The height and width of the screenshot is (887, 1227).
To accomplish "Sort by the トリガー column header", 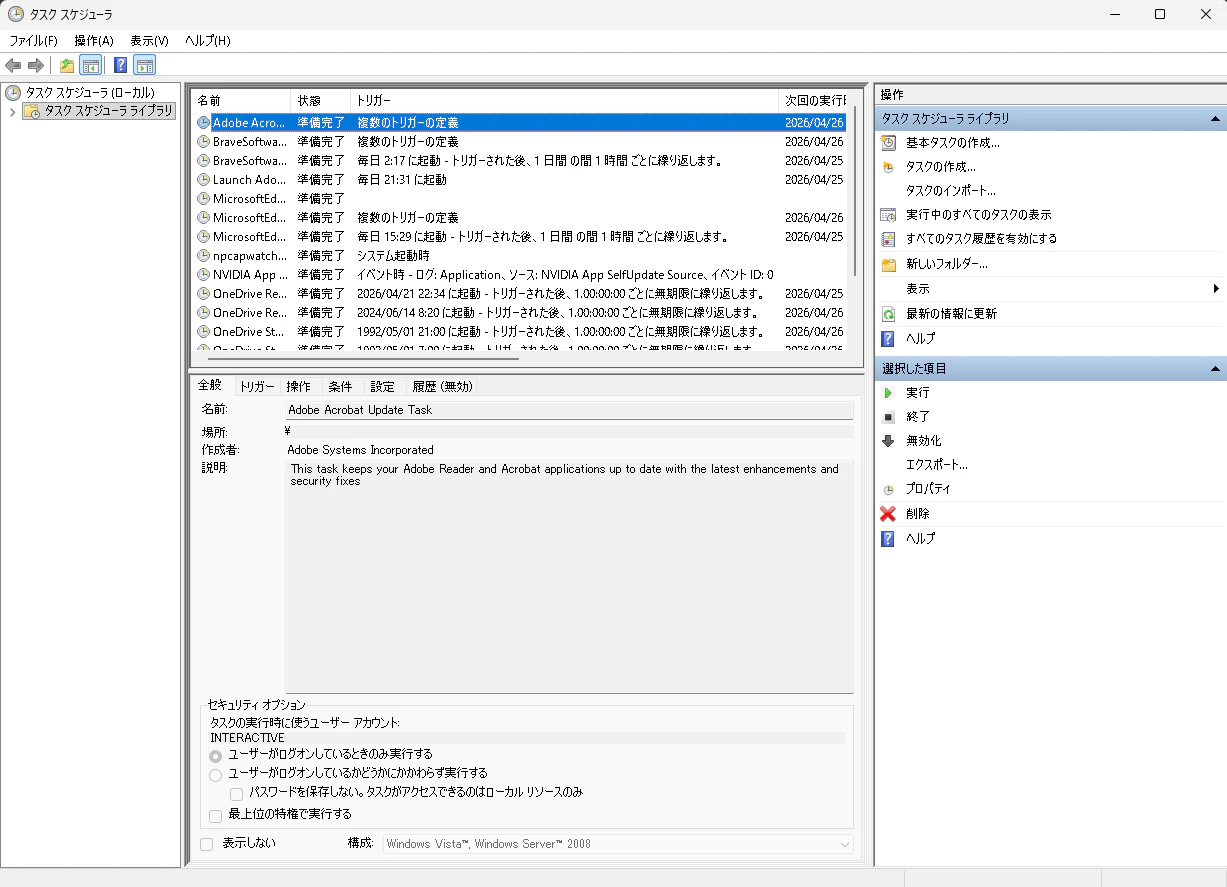I will 564,101.
